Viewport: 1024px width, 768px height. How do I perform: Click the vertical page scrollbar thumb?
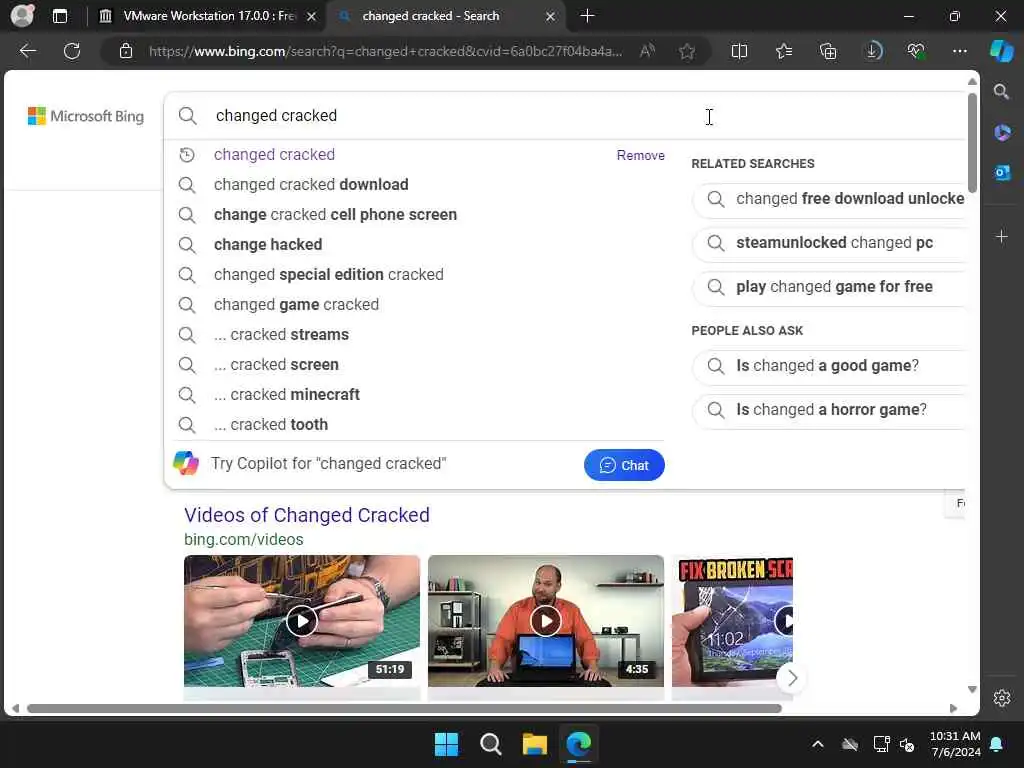(x=972, y=142)
